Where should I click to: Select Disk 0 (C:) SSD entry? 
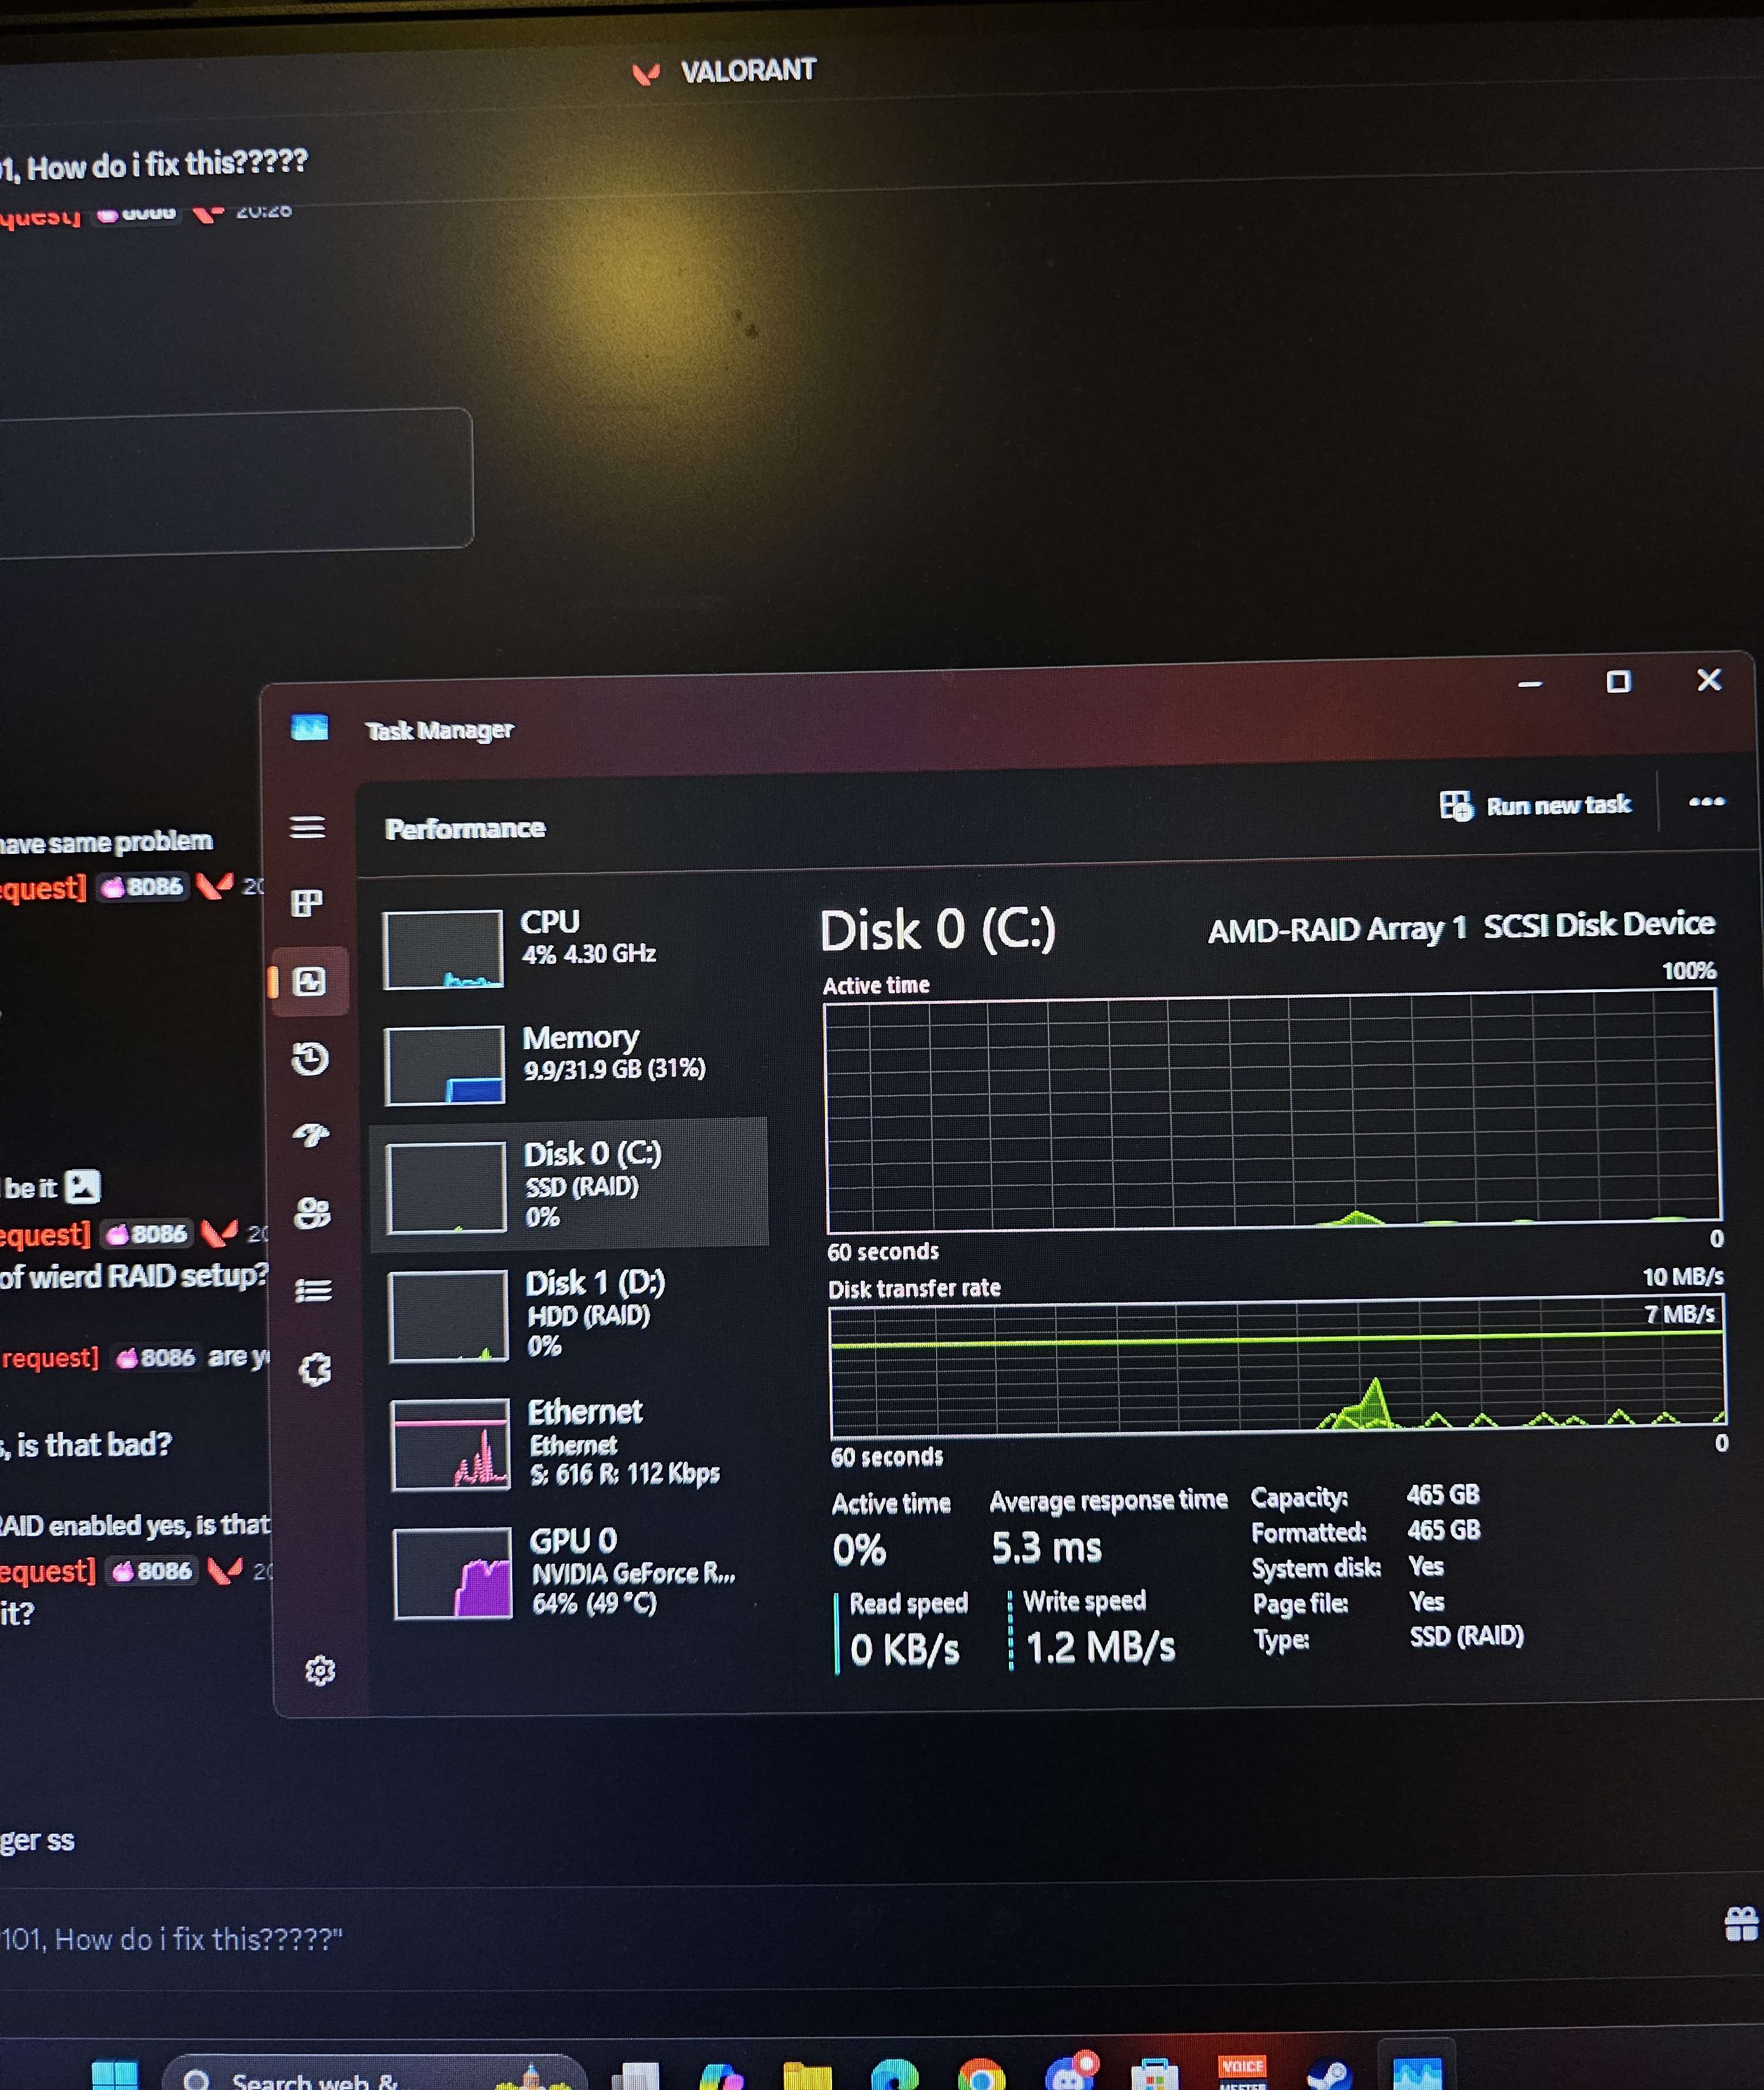point(570,1185)
